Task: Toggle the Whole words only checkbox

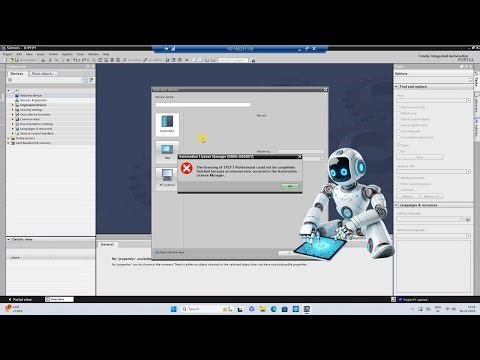Action: pos(398,107)
